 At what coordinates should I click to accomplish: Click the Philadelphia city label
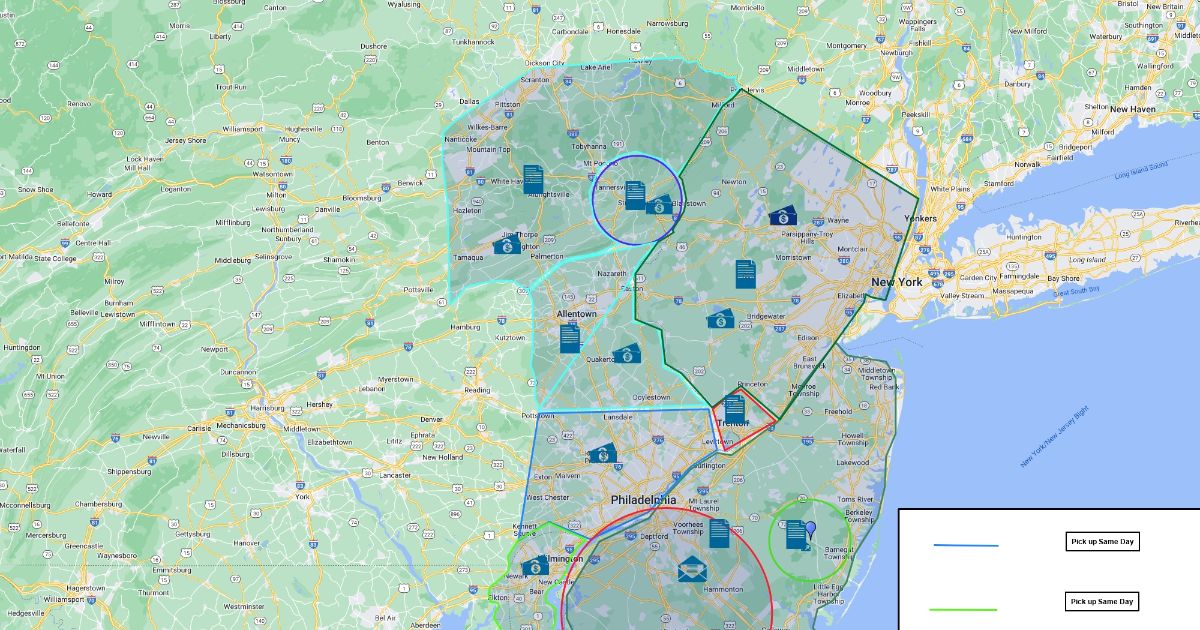pyautogui.click(x=644, y=500)
